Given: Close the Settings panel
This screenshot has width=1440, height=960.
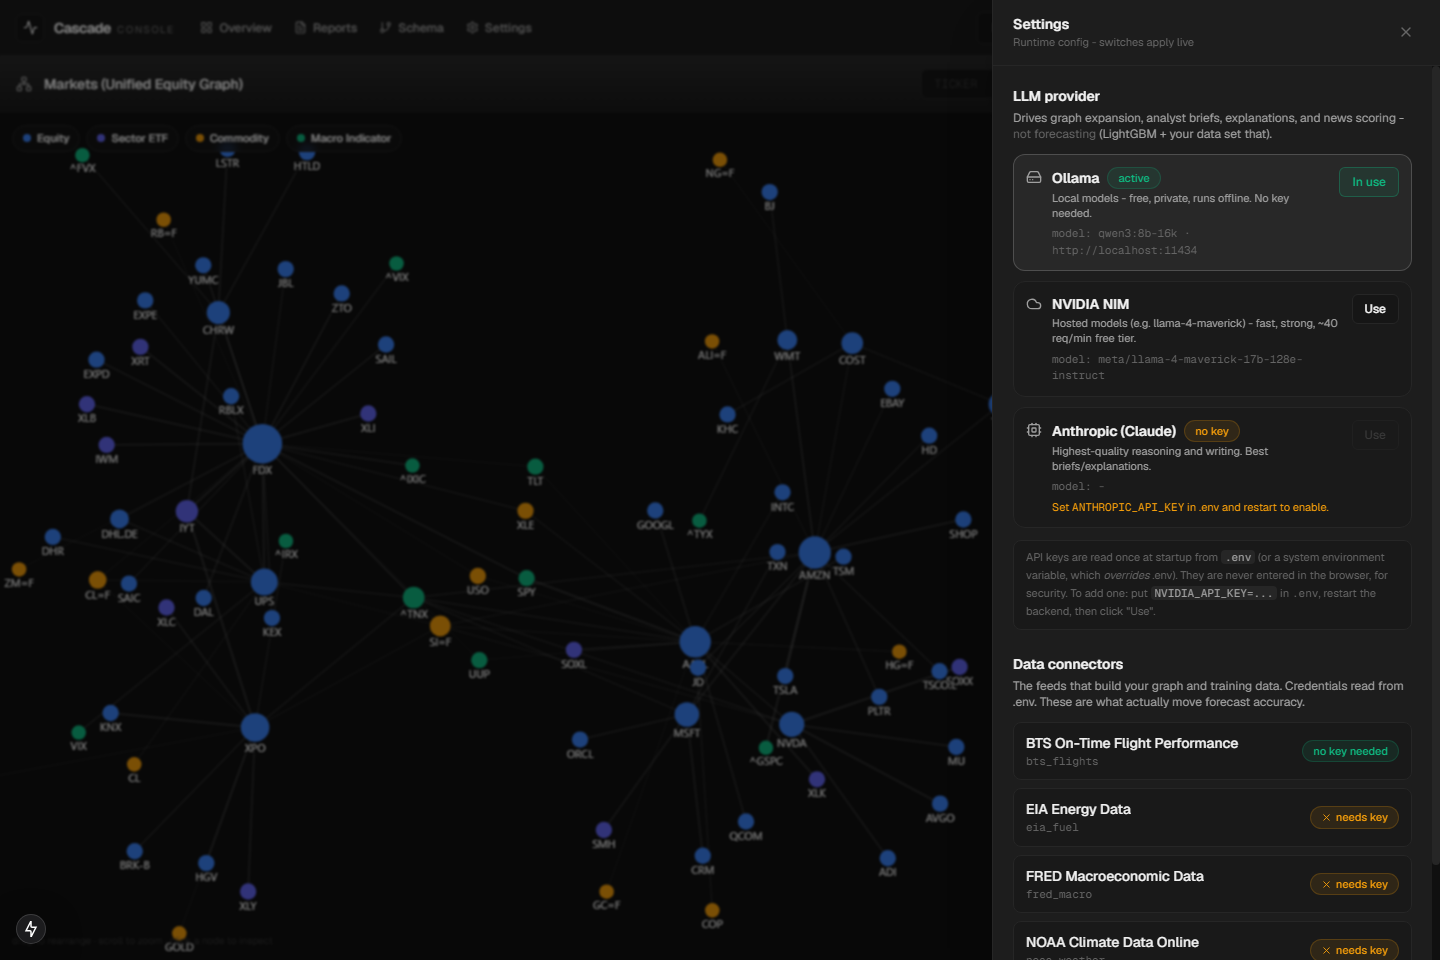Looking at the screenshot, I should (x=1406, y=32).
